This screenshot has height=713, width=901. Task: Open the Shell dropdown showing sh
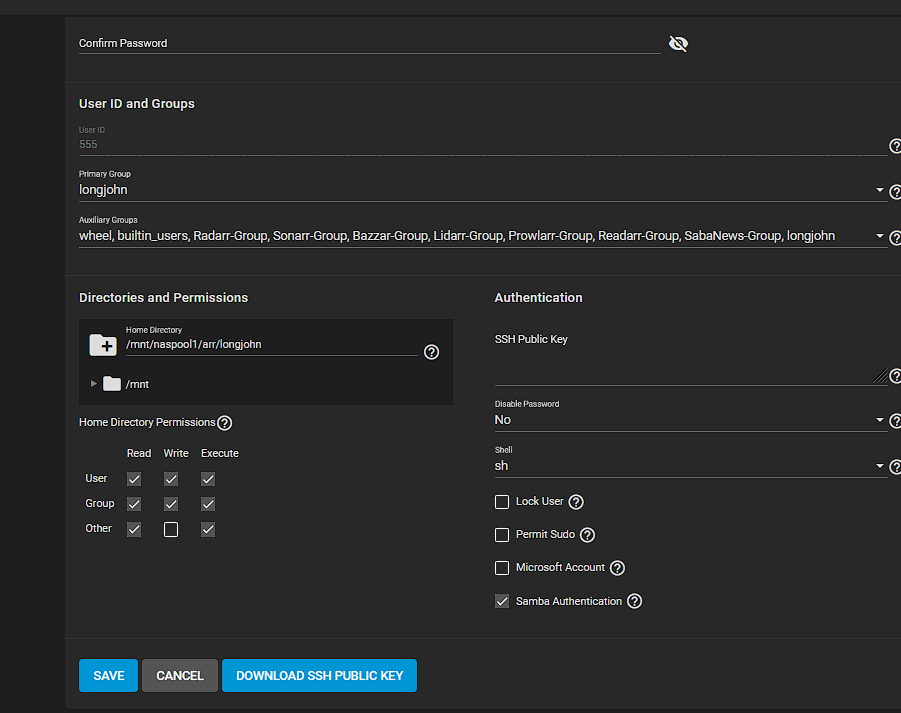690,466
